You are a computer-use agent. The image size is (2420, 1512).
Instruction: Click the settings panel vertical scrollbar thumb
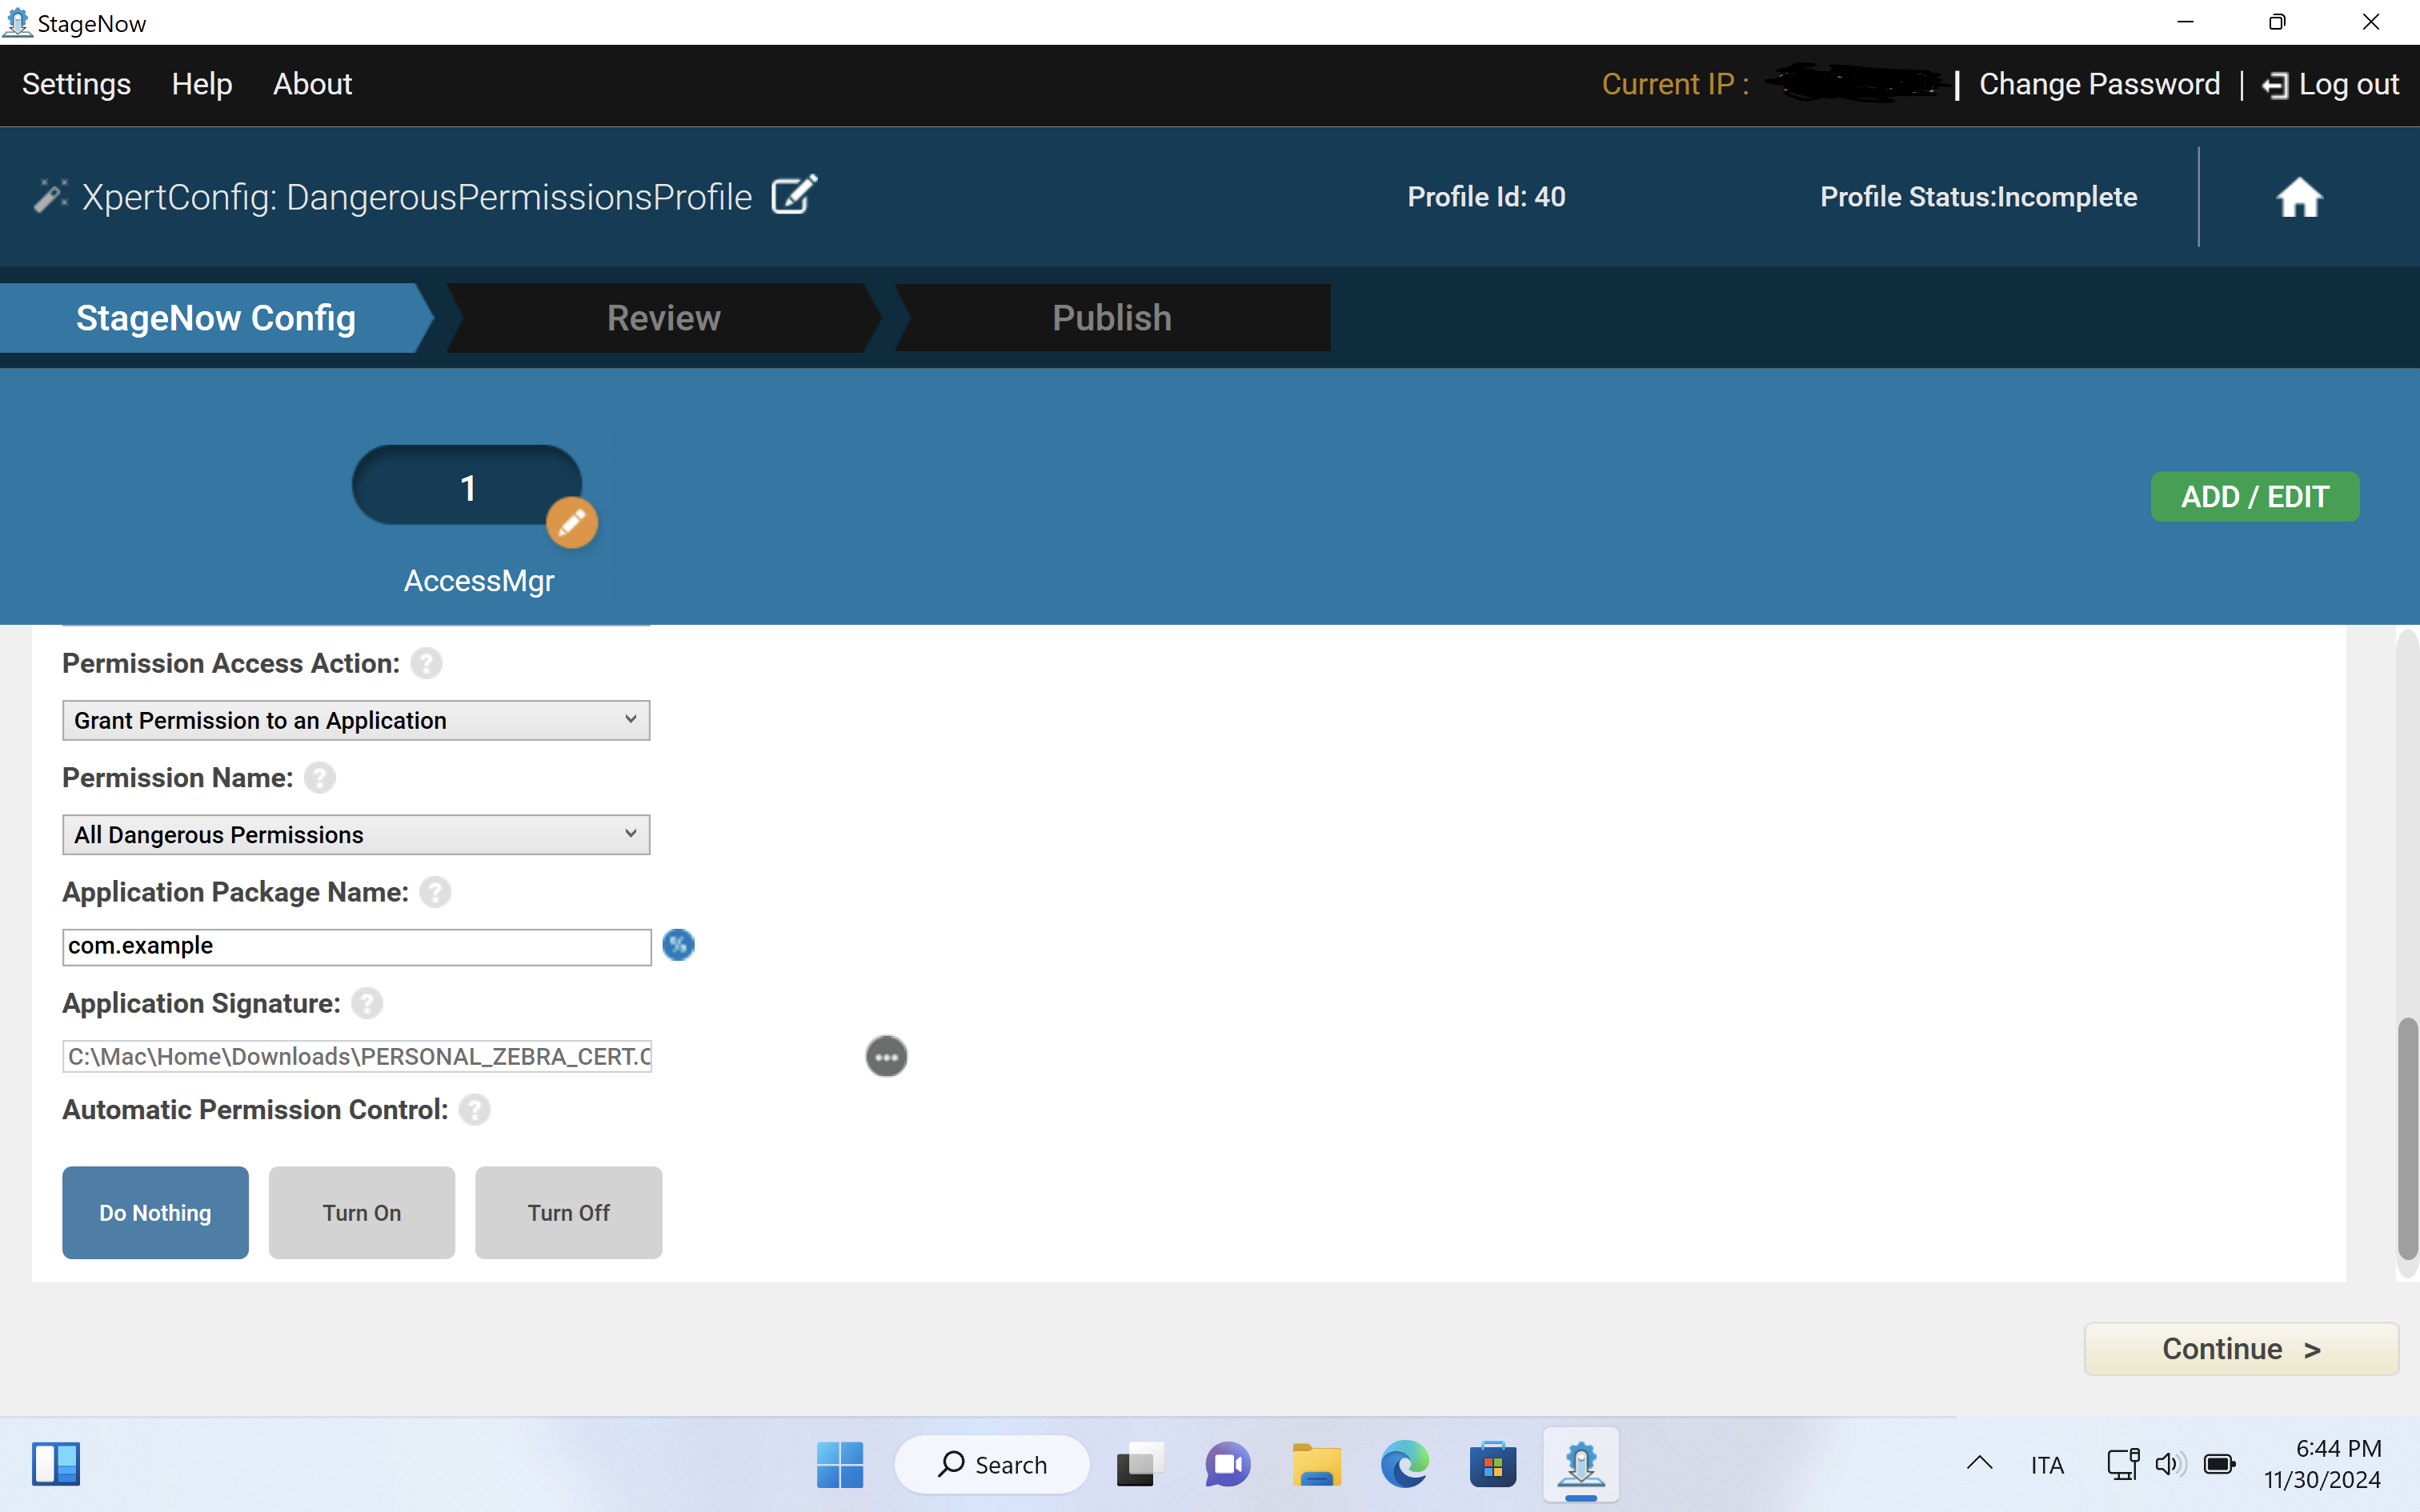pos(2408,1138)
